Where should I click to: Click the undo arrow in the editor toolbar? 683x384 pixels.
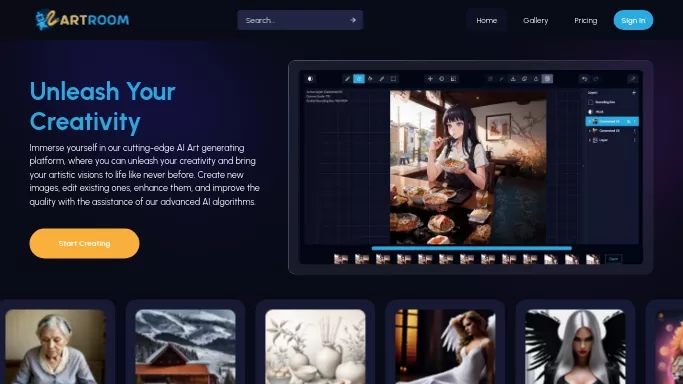click(584, 79)
